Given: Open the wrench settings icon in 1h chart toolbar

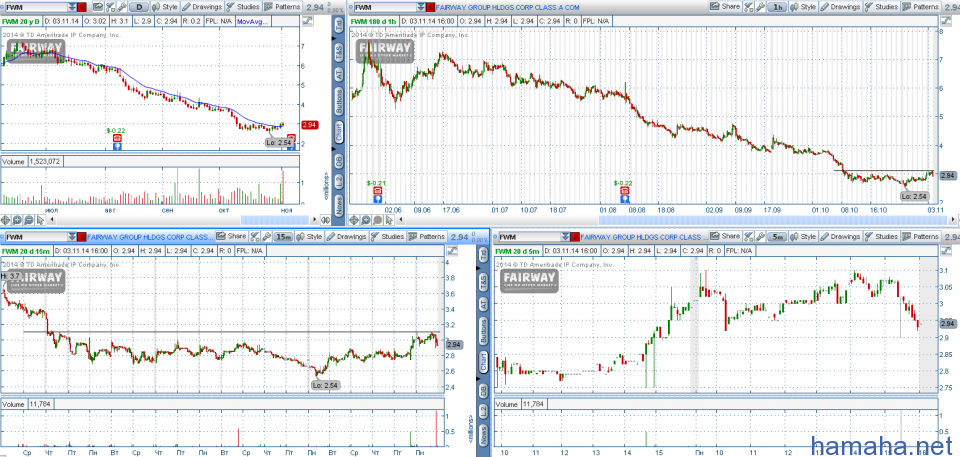Looking at the screenshot, I should (760, 7).
